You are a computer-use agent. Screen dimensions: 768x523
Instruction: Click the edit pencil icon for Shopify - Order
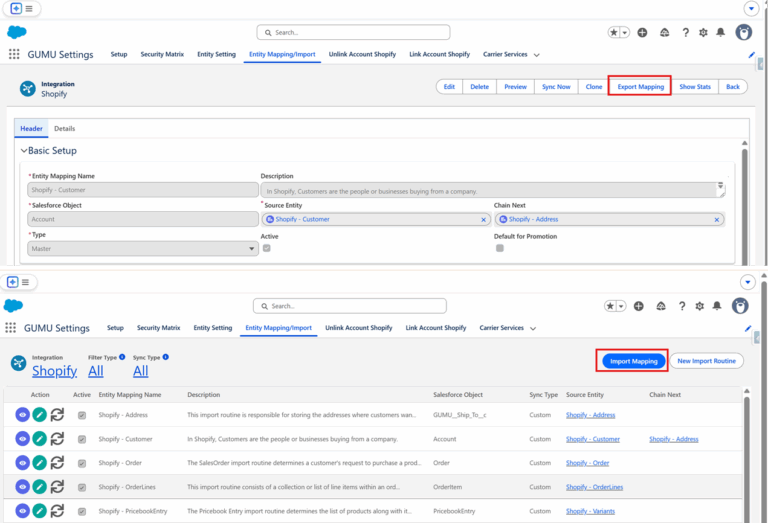pyautogui.click(x=39, y=462)
